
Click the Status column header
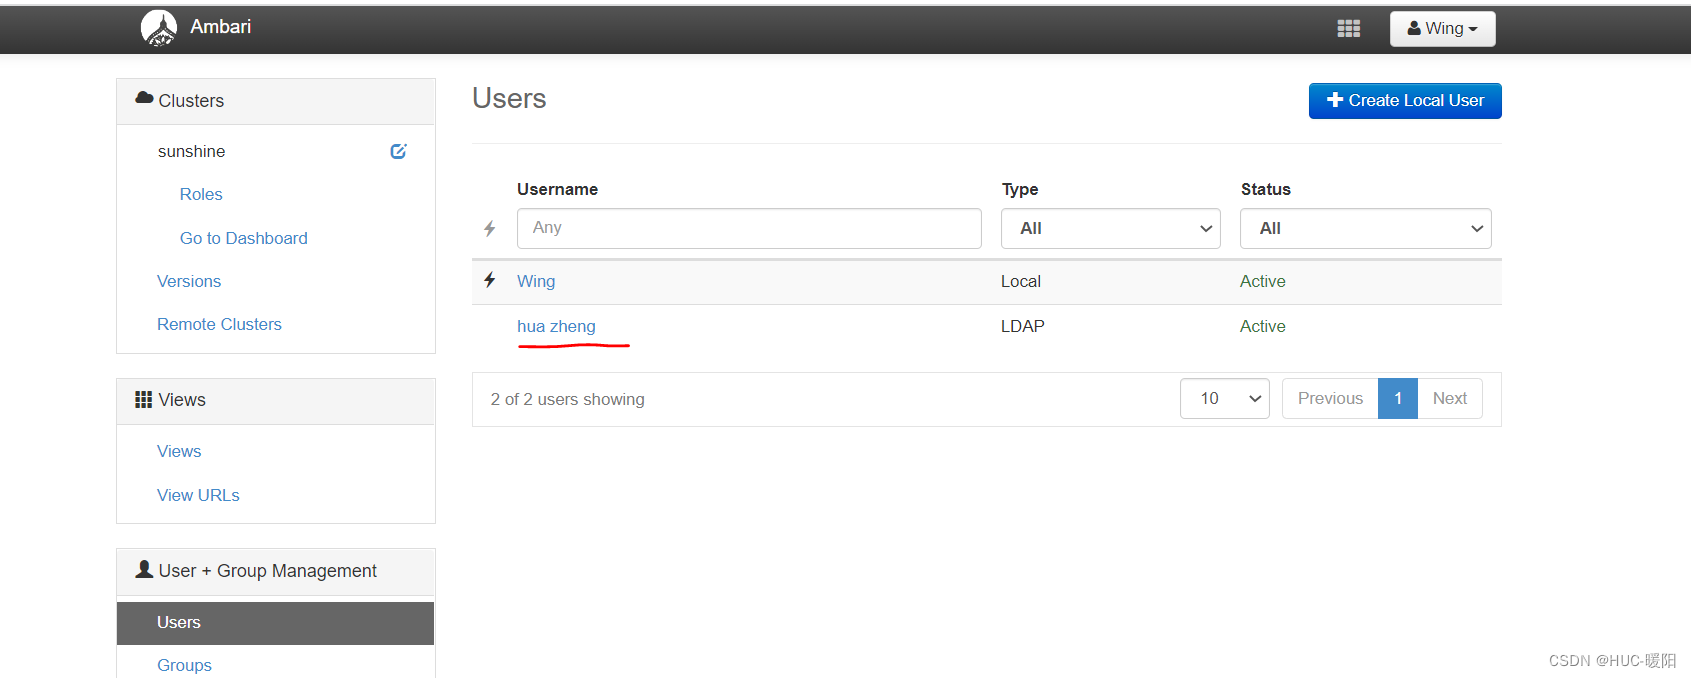(x=1266, y=189)
